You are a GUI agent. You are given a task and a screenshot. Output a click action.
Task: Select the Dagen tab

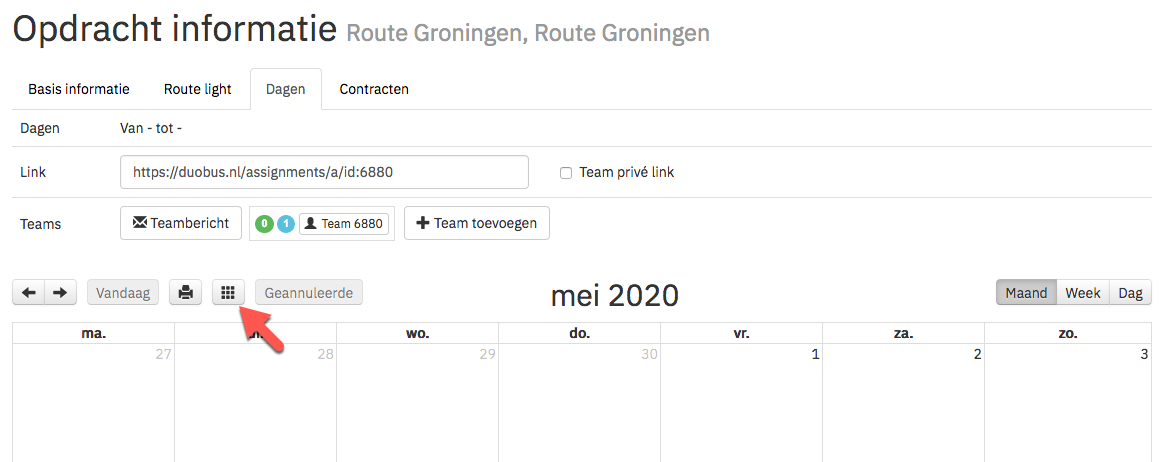[x=286, y=89]
